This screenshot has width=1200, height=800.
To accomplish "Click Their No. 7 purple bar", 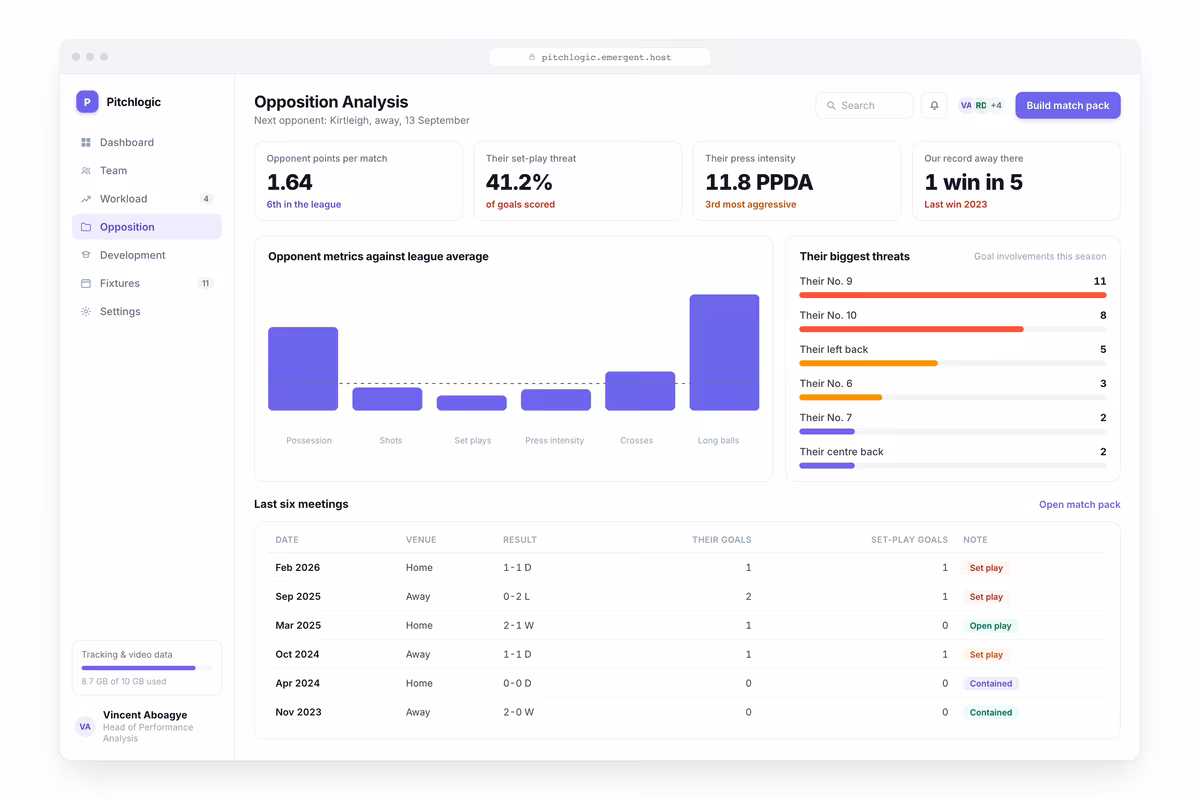I will point(827,431).
